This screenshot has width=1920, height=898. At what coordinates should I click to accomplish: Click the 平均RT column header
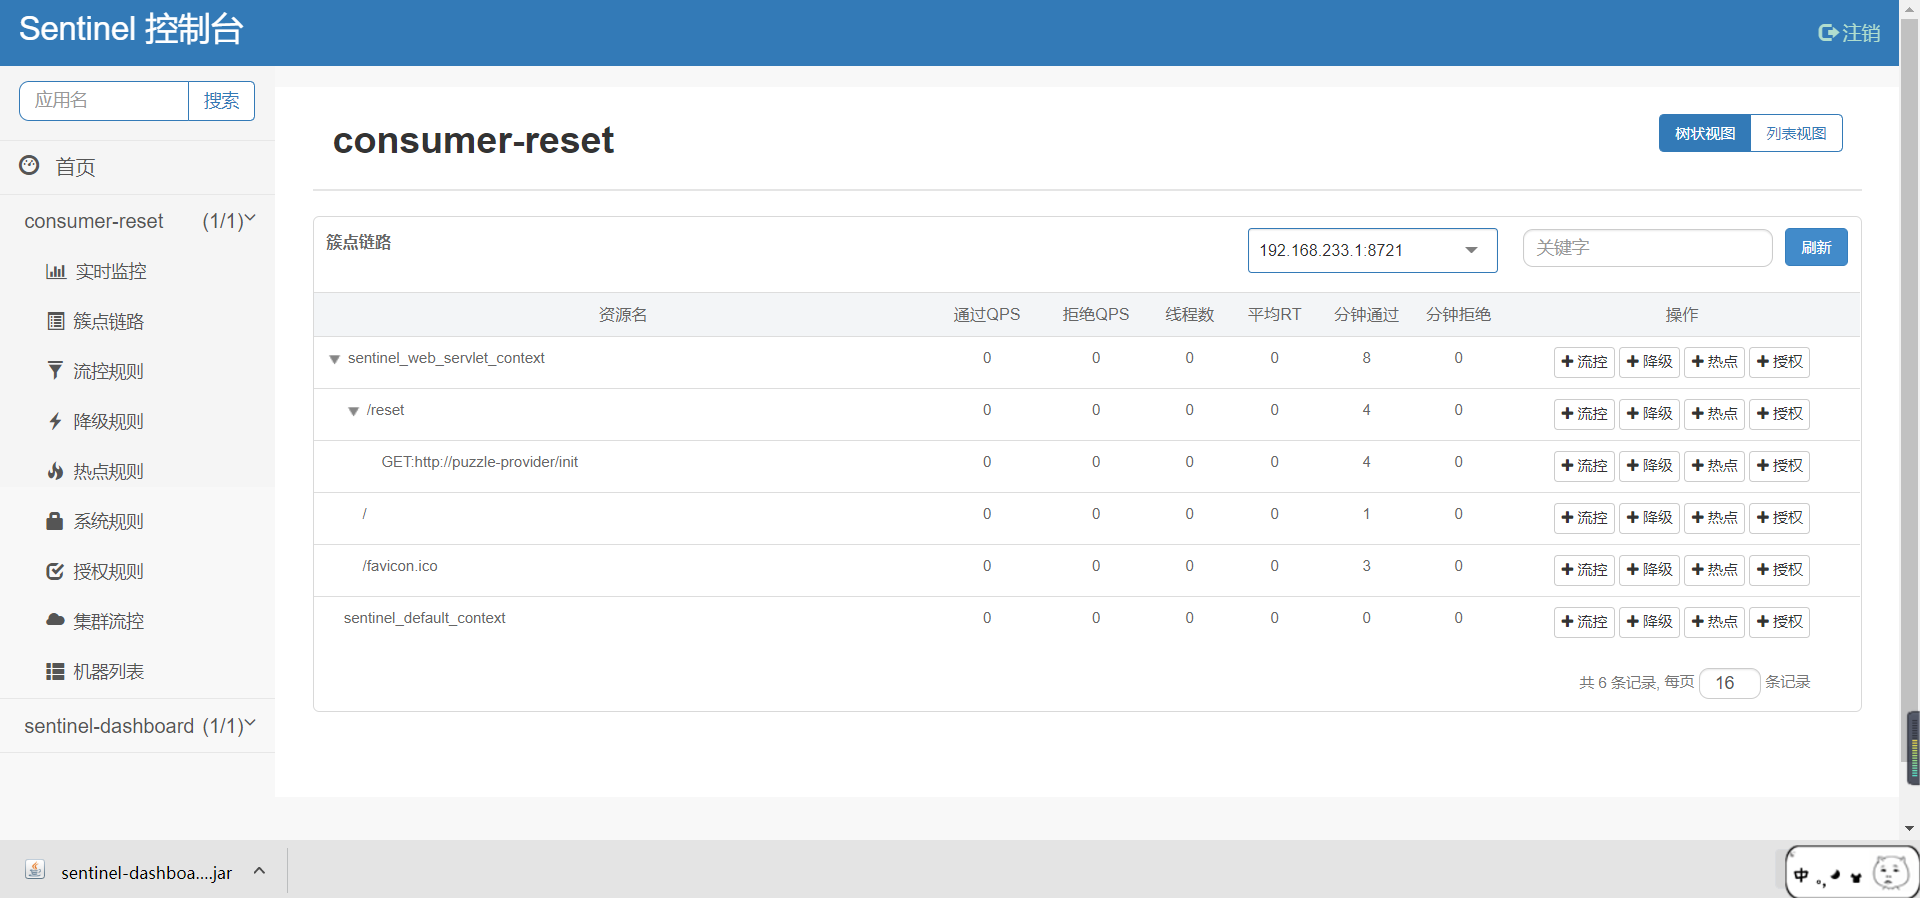point(1274,315)
